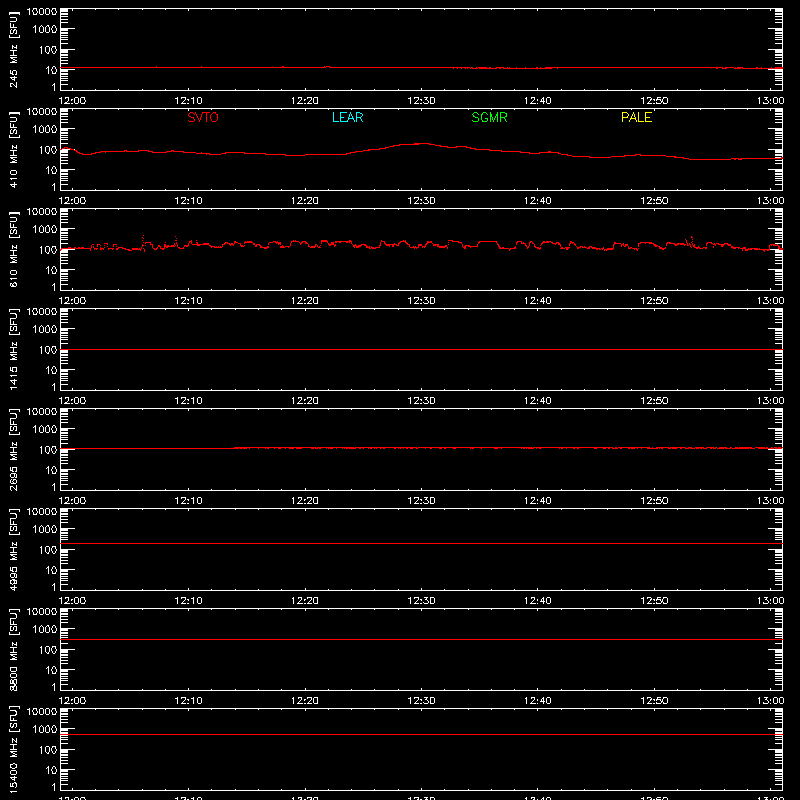The image size is (800, 800).
Task: Select the 2695 MHz [SFU] axis title
Action: point(13,449)
